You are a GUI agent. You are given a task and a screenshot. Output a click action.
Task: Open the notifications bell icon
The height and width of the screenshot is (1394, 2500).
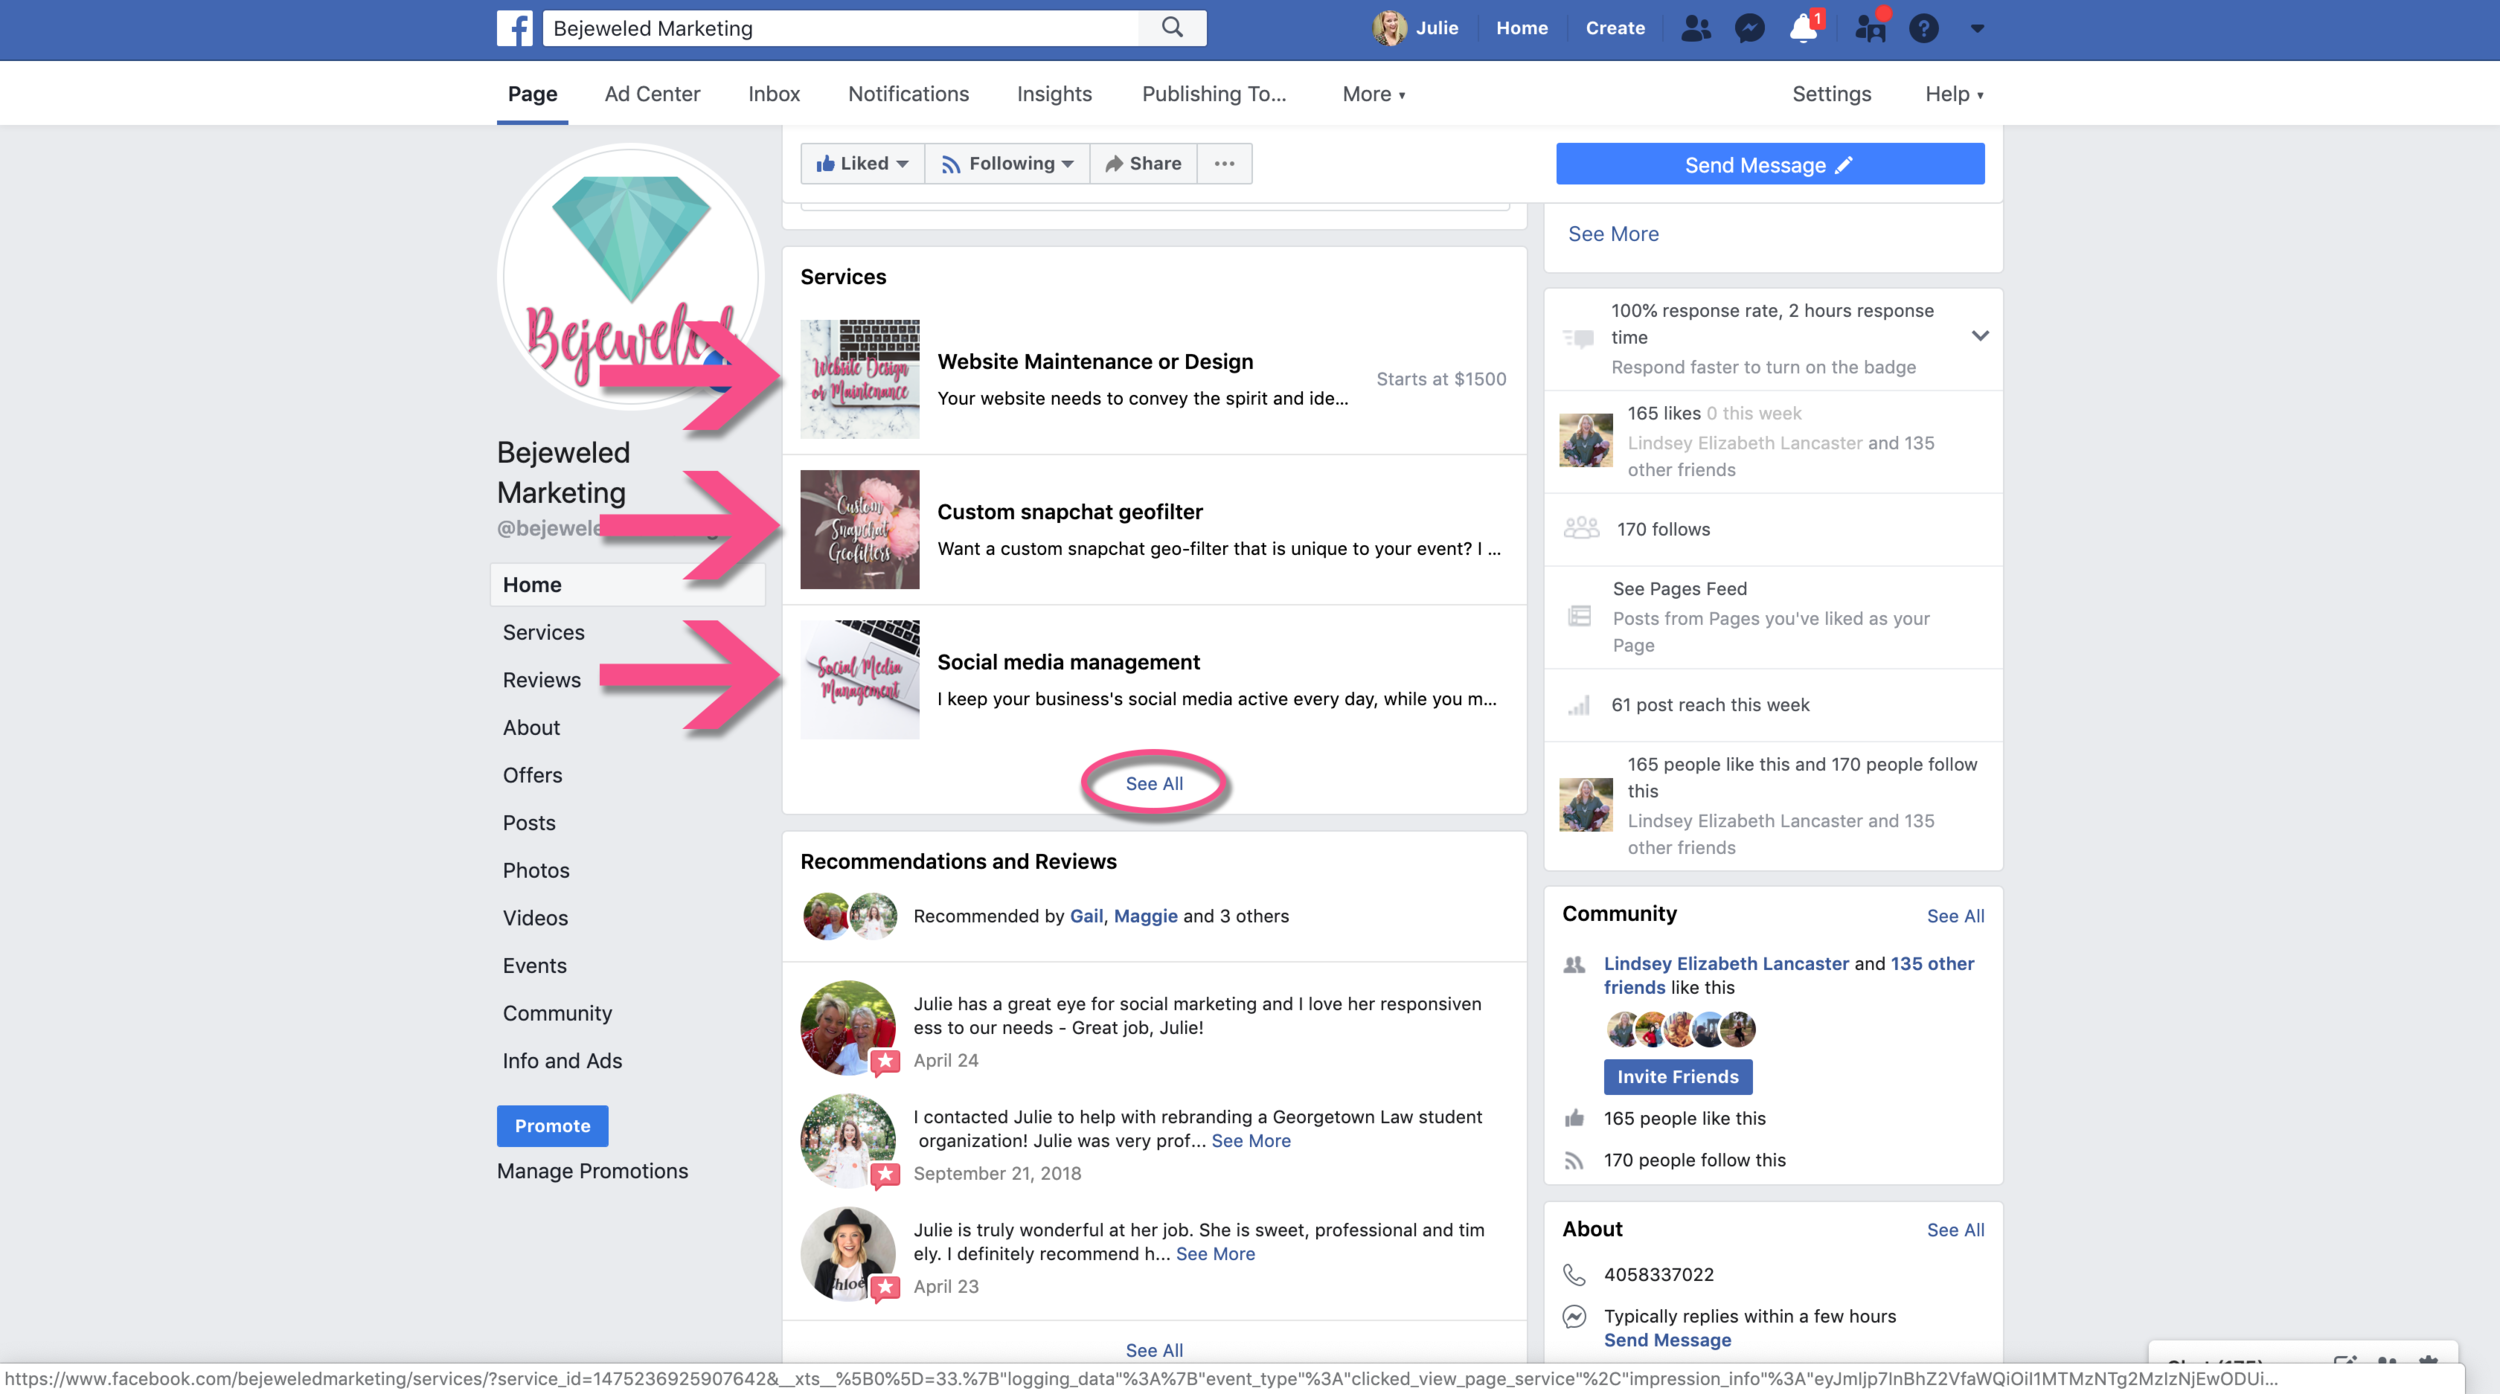pyautogui.click(x=1805, y=28)
